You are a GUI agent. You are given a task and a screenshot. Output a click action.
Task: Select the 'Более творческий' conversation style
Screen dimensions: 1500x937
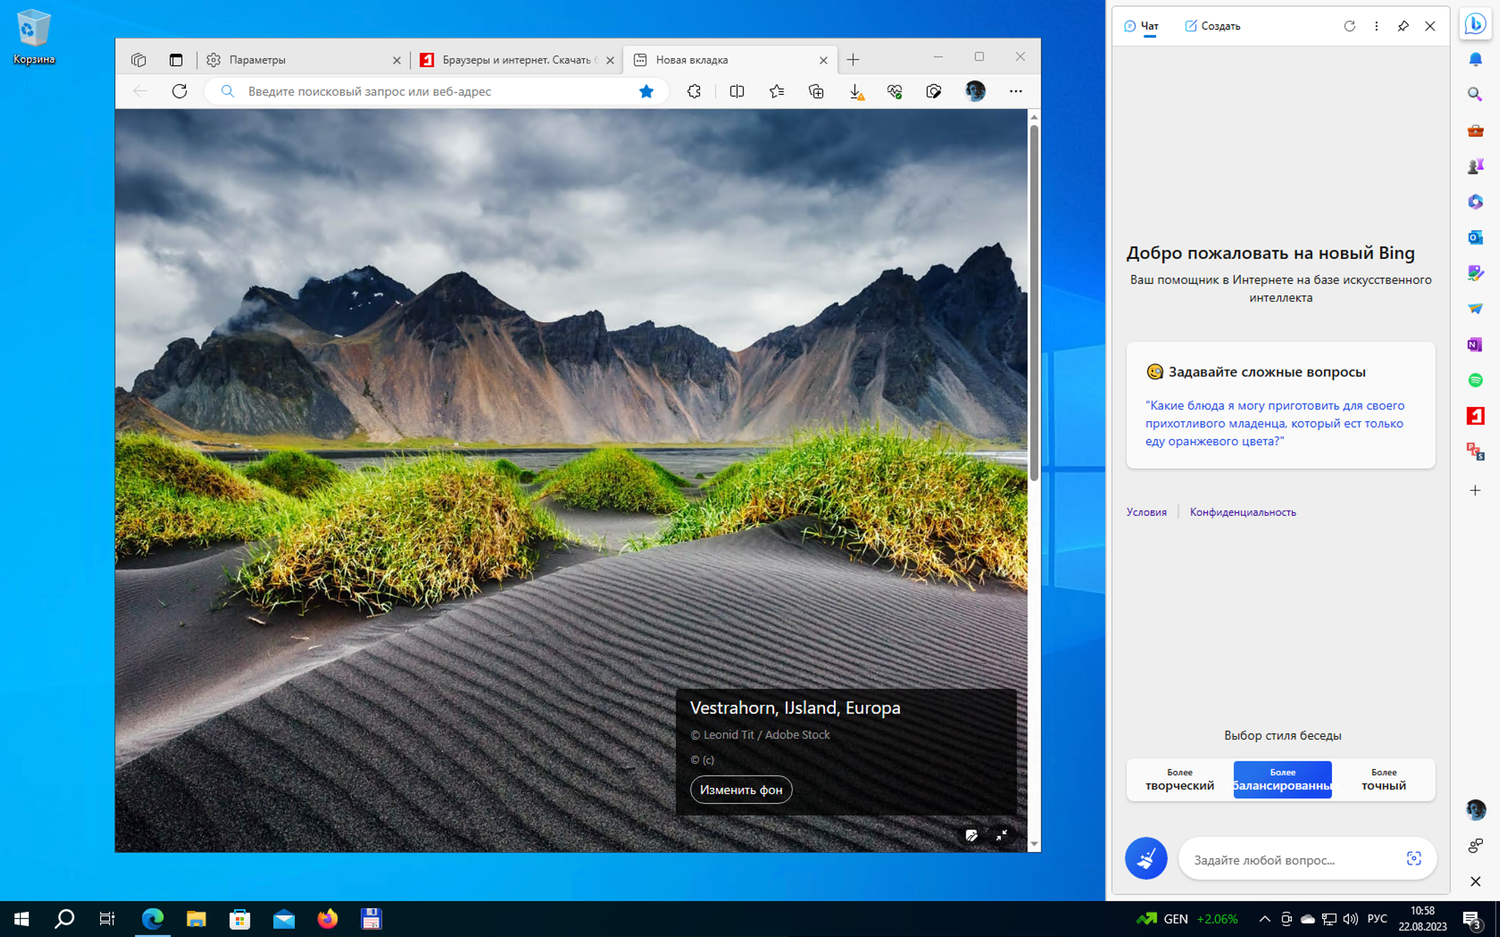pos(1180,780)
